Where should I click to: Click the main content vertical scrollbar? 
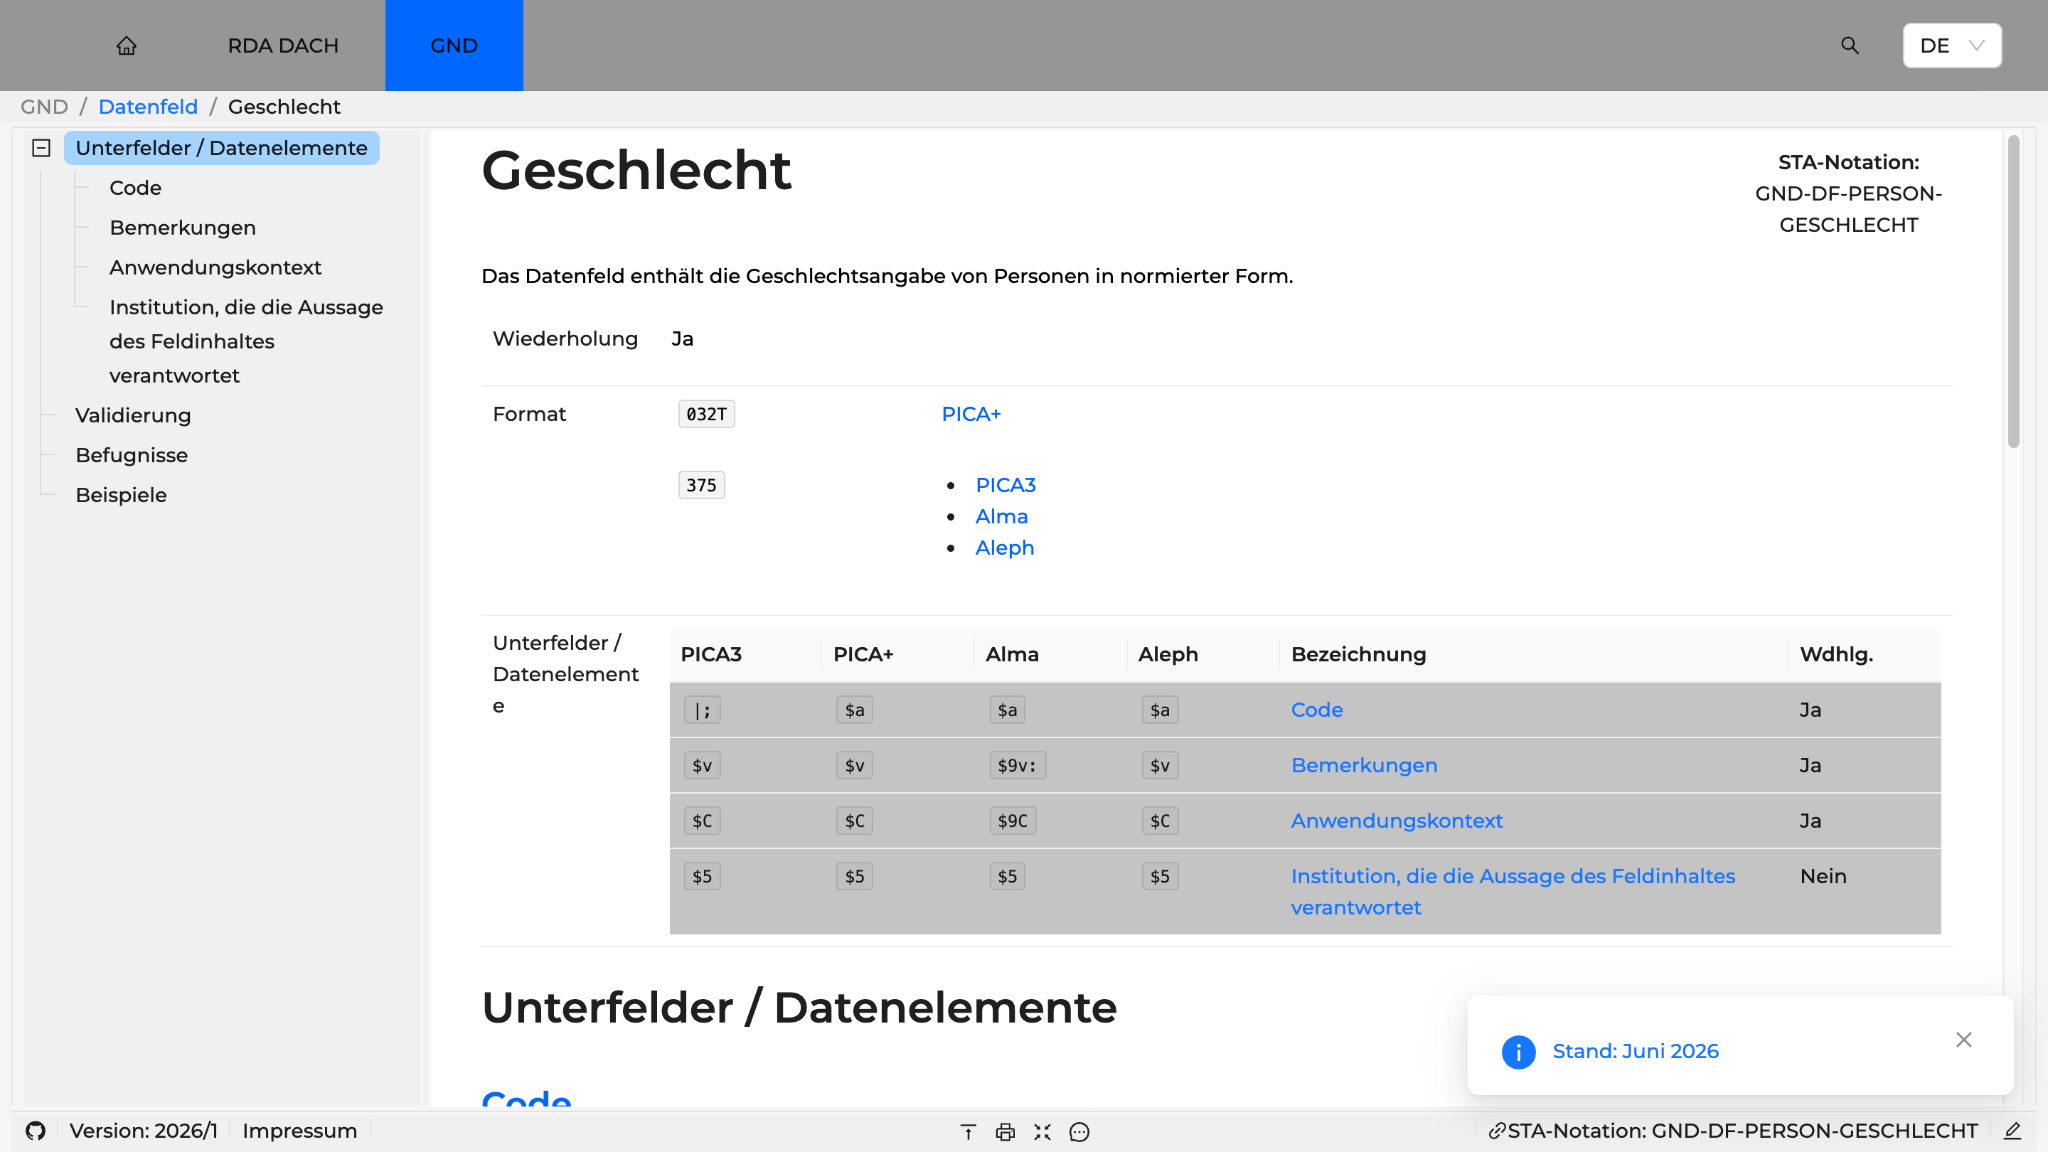pyautogui.click(x=2013, y=292)
